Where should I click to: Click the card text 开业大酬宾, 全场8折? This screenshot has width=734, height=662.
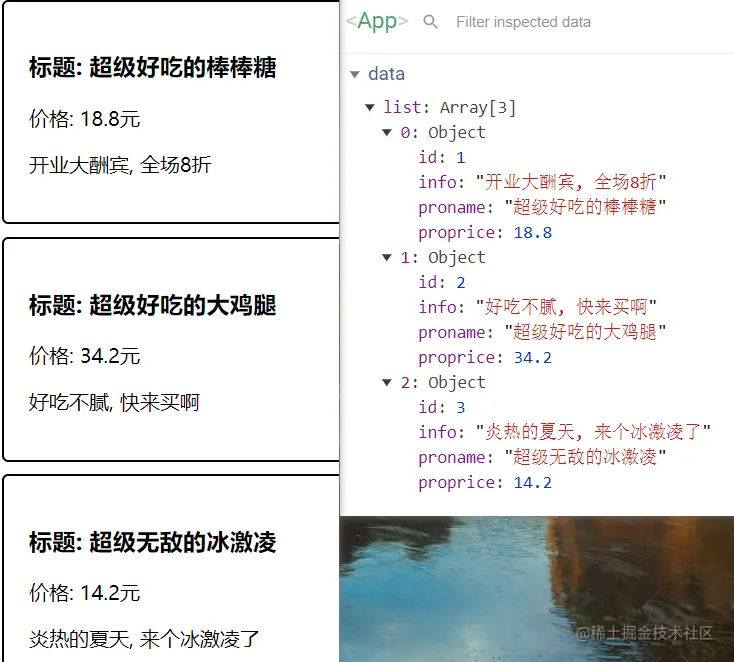120,165
